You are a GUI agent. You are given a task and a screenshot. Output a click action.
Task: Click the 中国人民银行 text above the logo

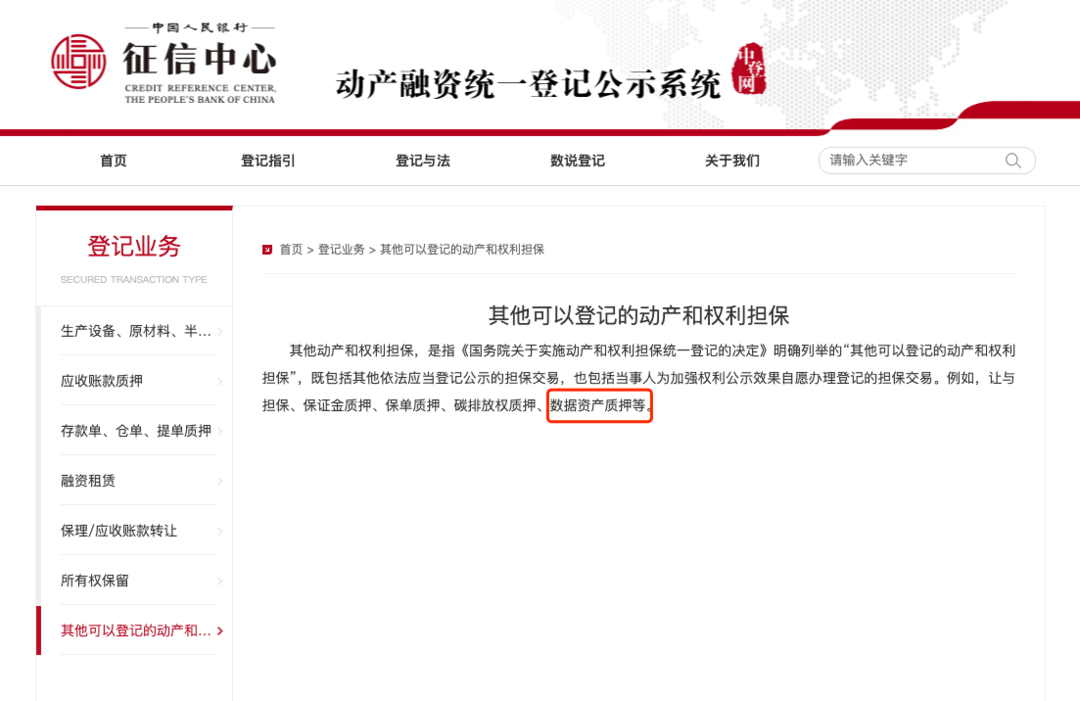[x=200, y=28]
